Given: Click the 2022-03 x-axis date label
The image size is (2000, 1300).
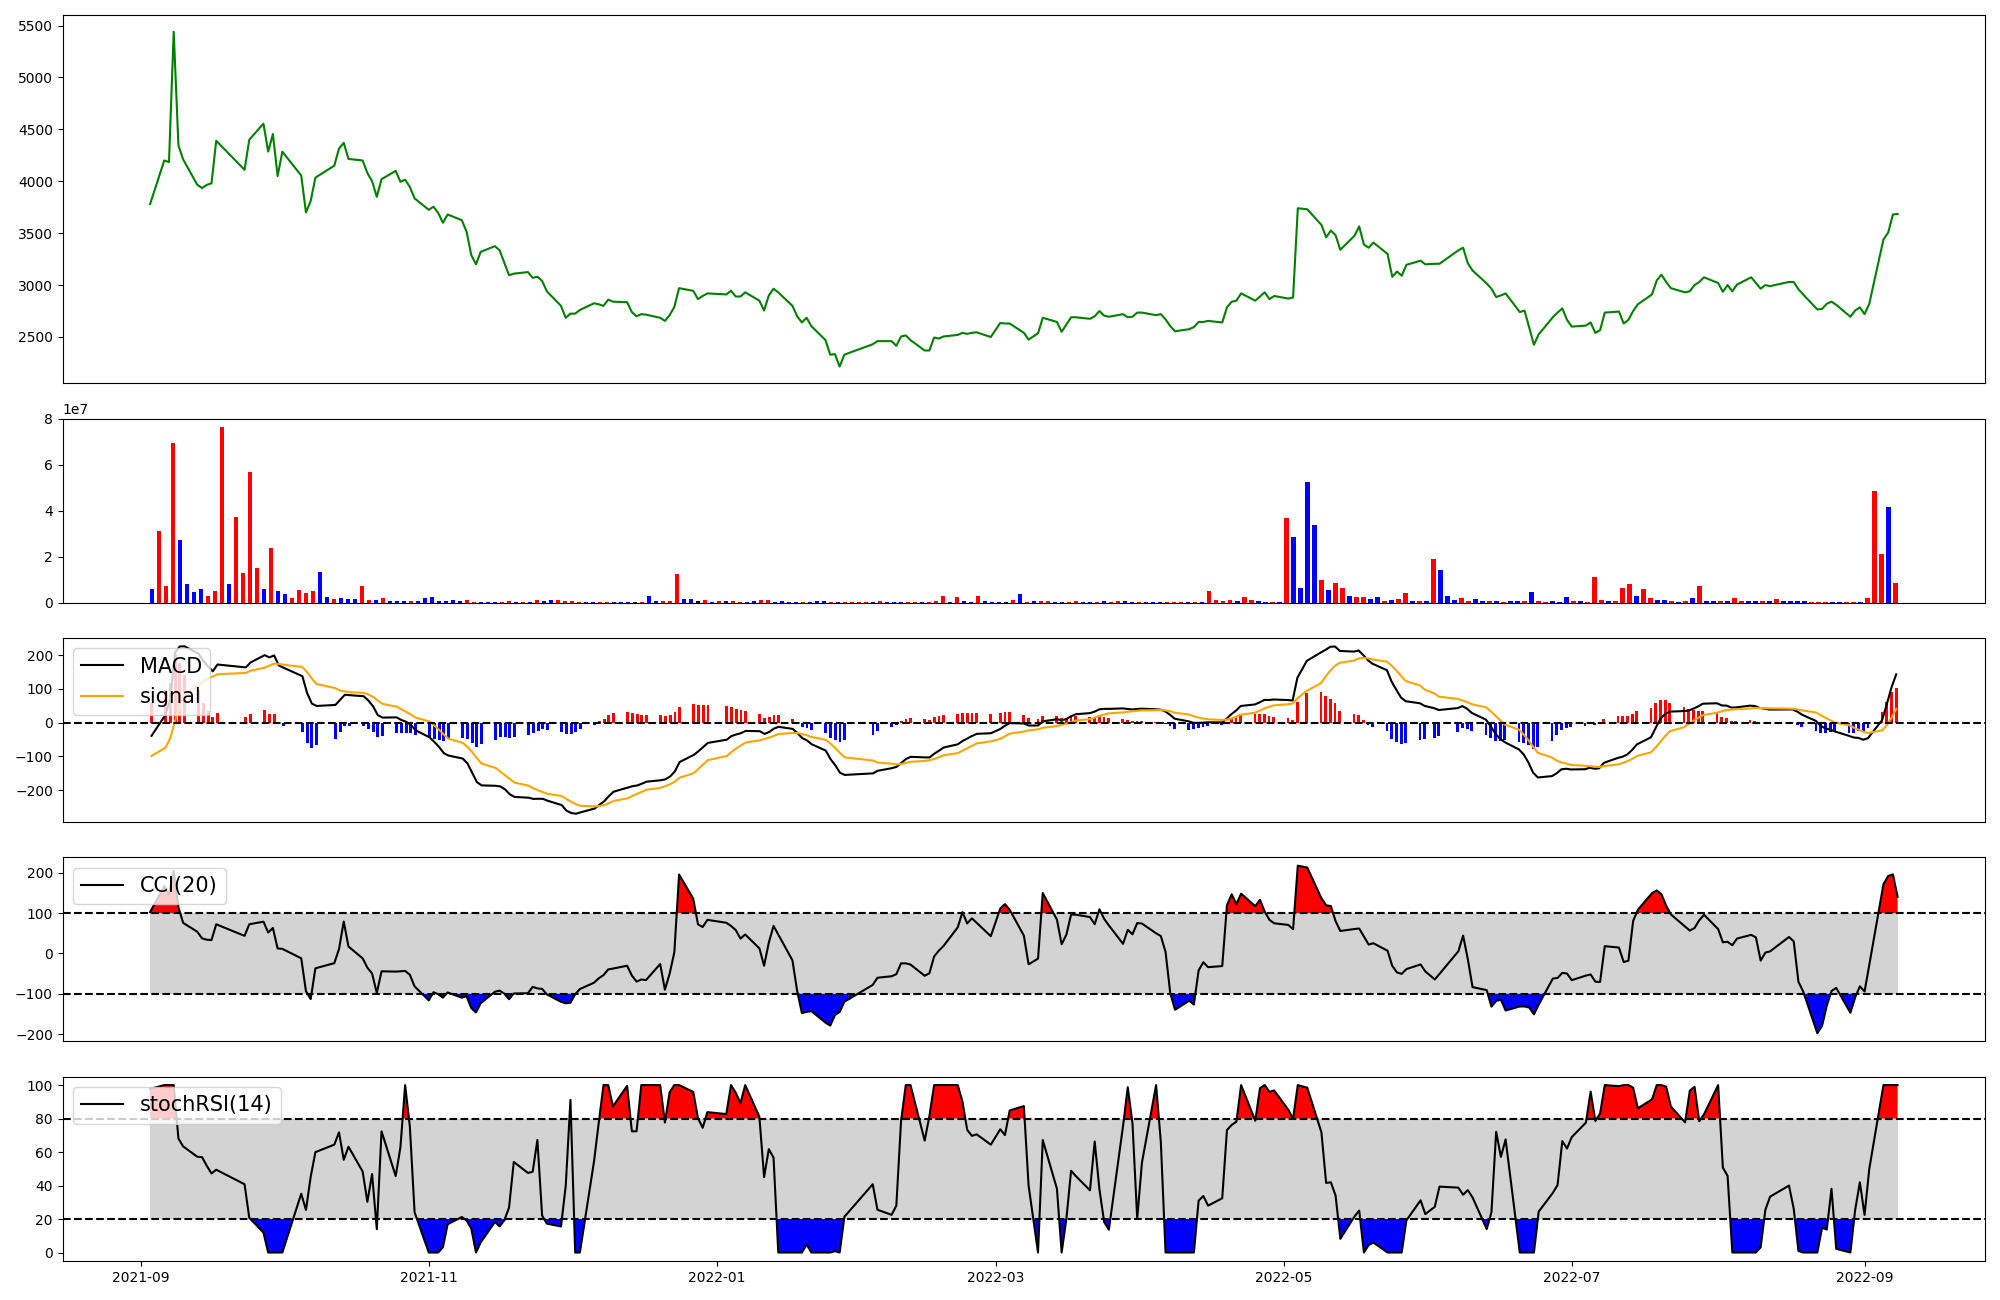Looking at the screenshot, I should (x=995, y=1277).
